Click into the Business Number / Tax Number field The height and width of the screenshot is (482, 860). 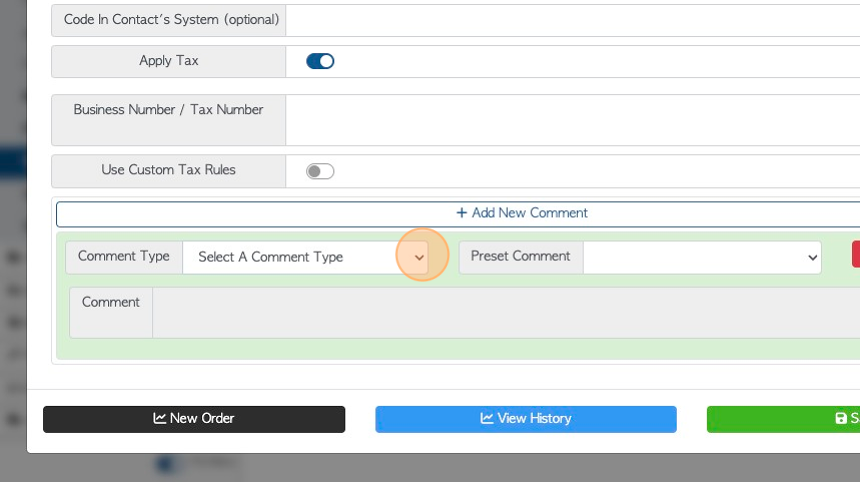[x=573, y=120]
